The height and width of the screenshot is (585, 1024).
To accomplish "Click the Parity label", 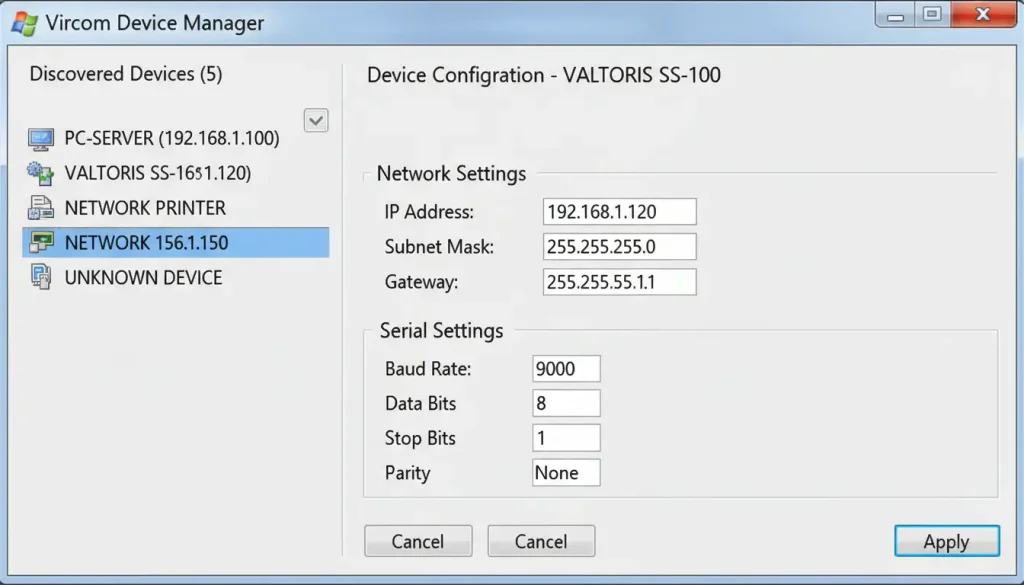I will pyautogui.click(x=408, y=473).
